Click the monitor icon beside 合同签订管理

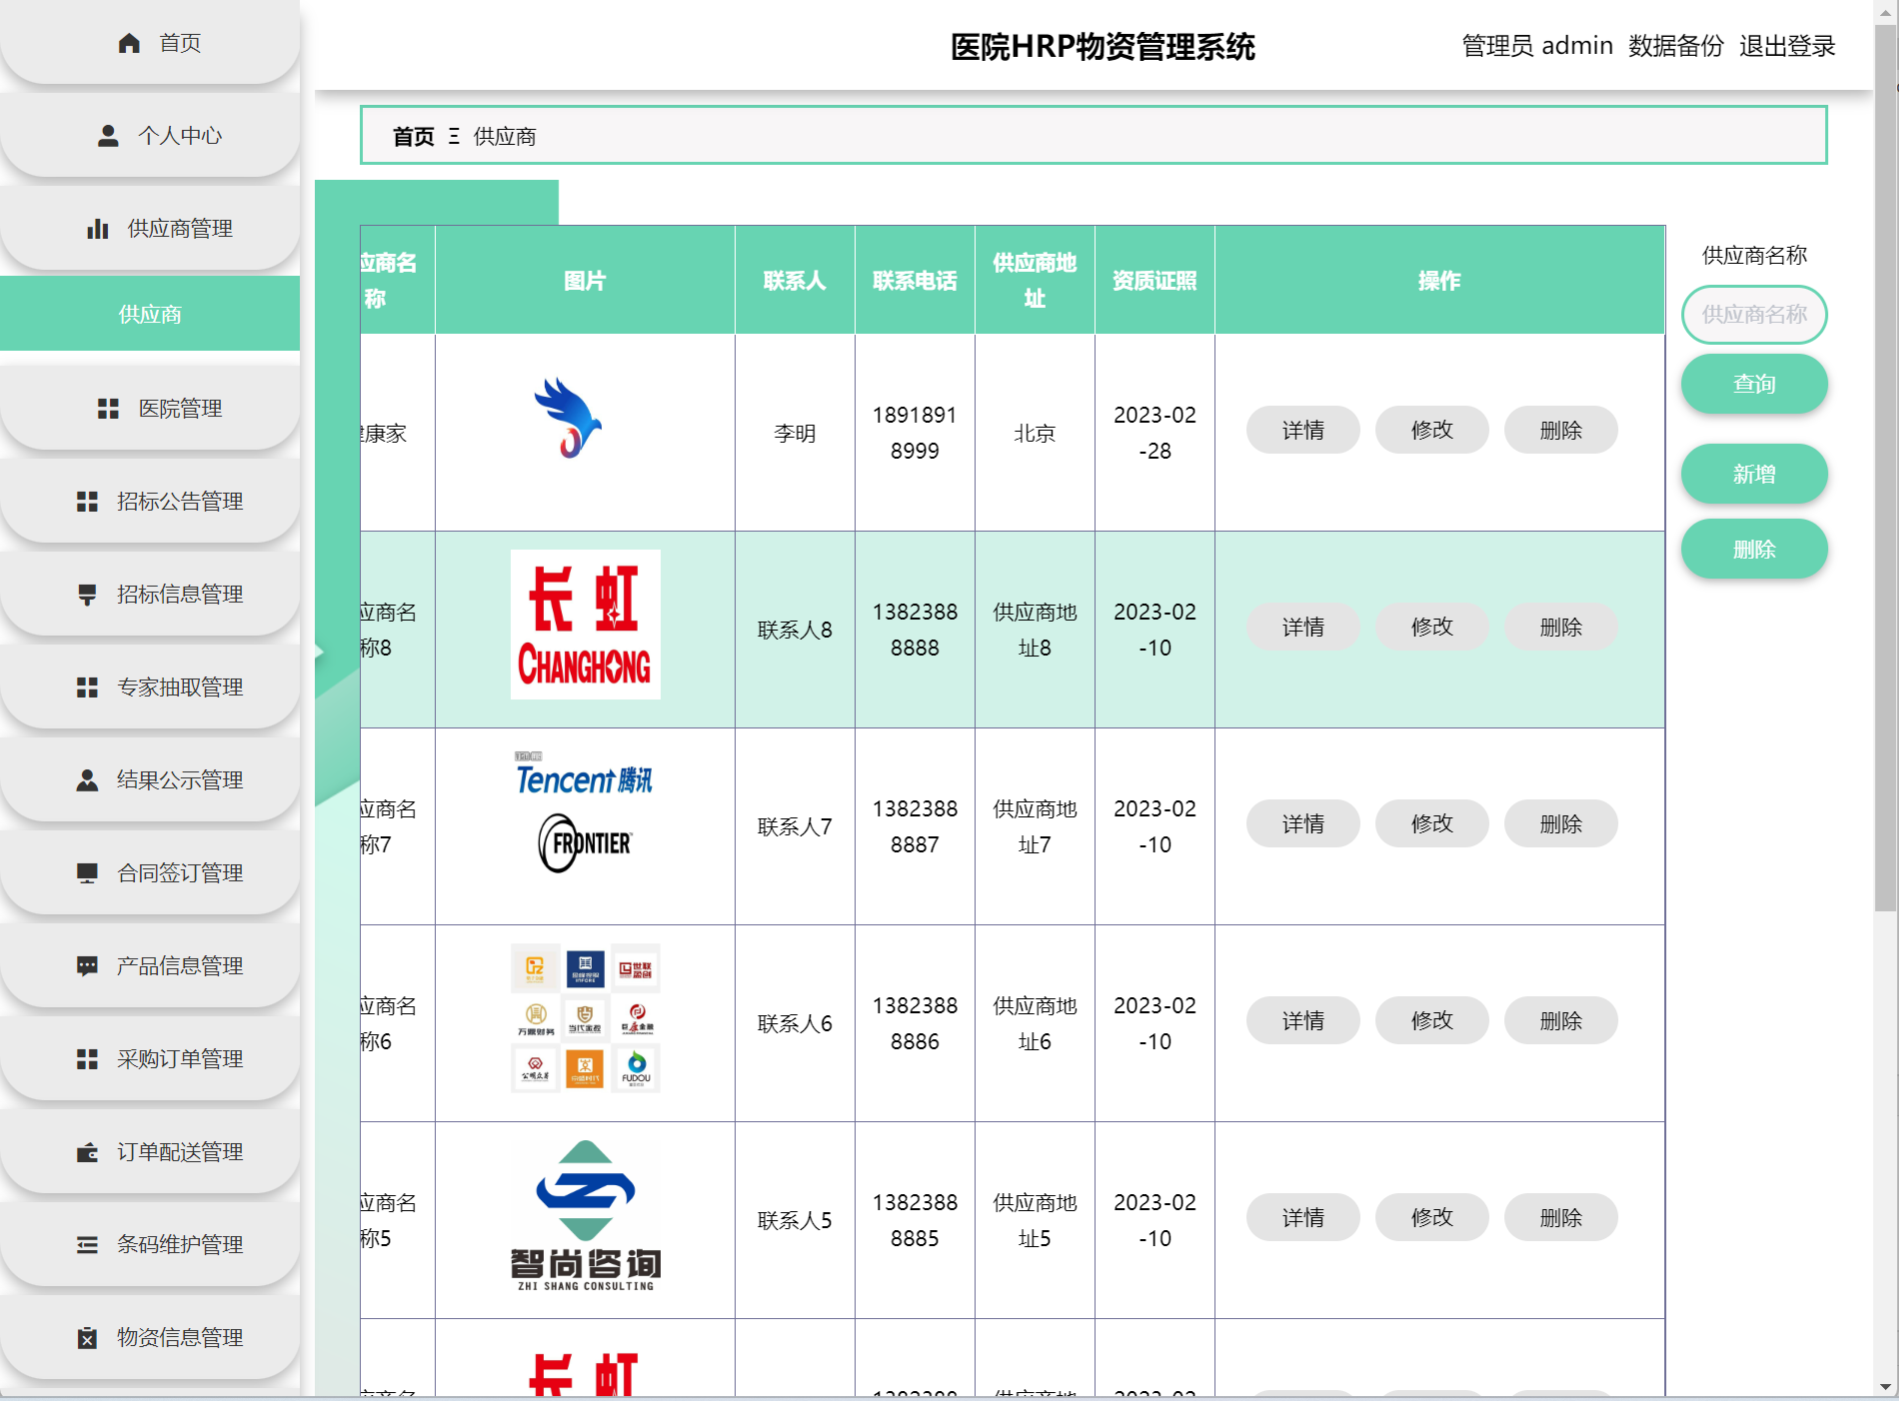[87, 874]
